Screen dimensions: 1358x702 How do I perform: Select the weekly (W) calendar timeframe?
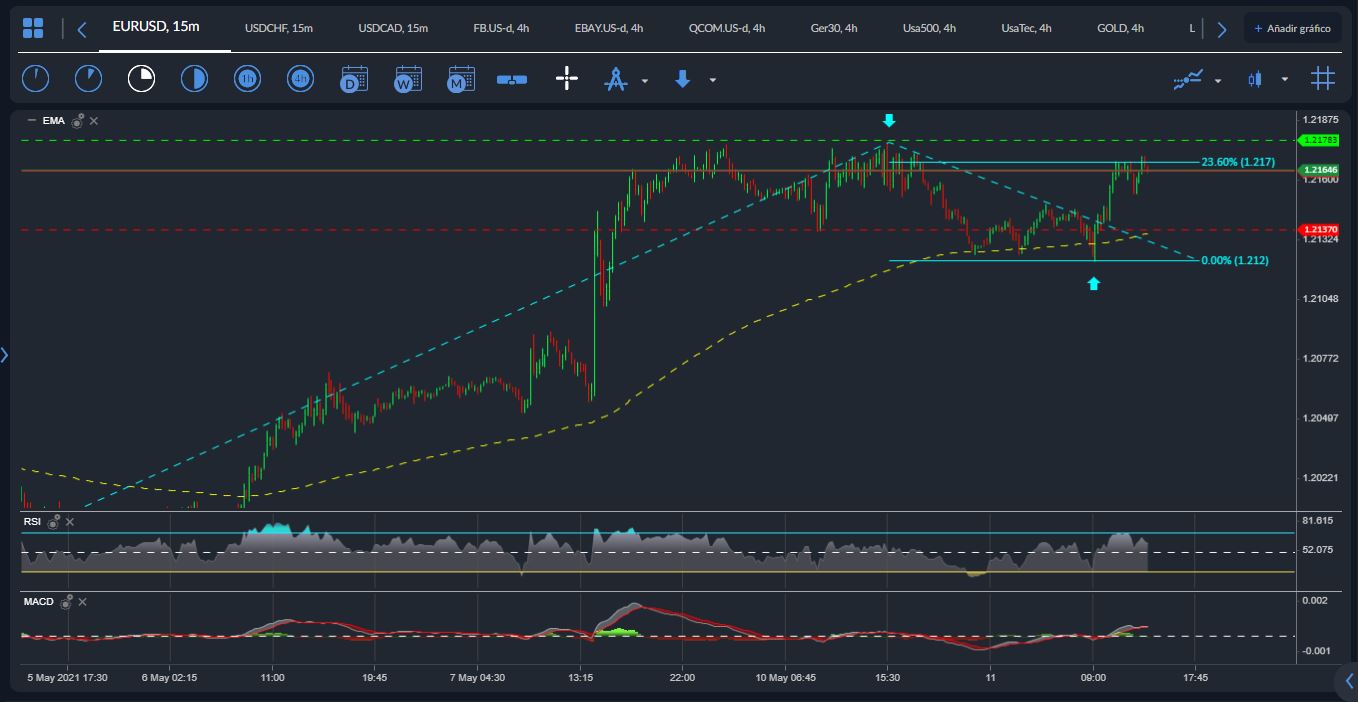tap(407, 79)
